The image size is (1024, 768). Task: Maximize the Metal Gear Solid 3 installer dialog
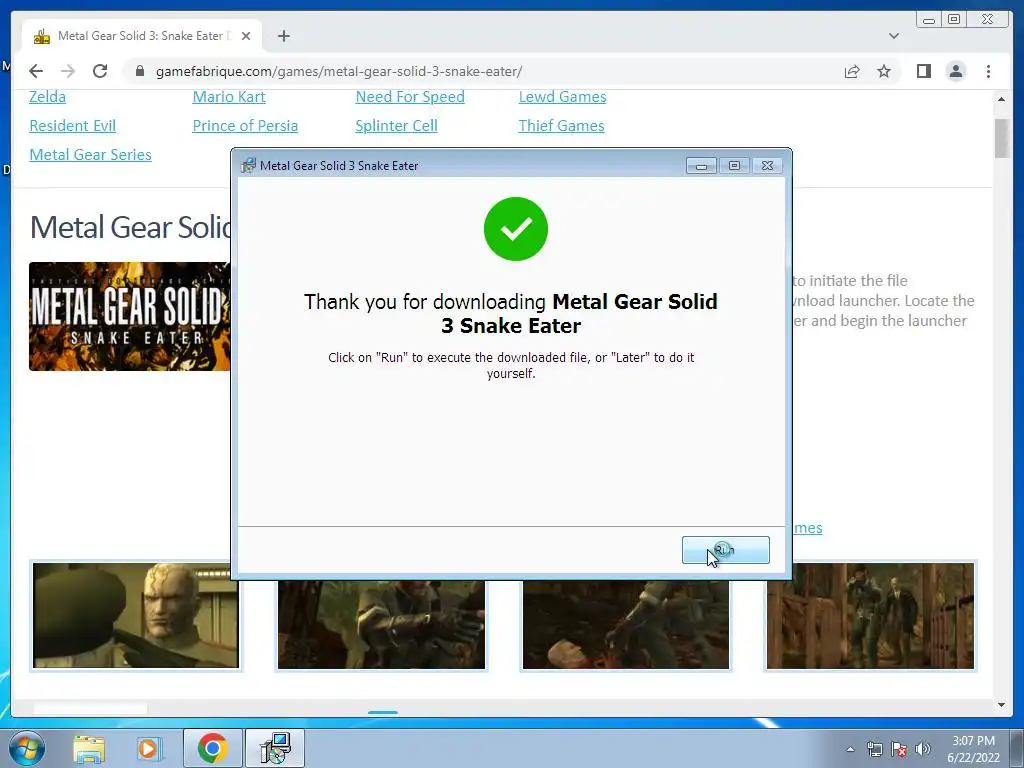coord(734,166)
